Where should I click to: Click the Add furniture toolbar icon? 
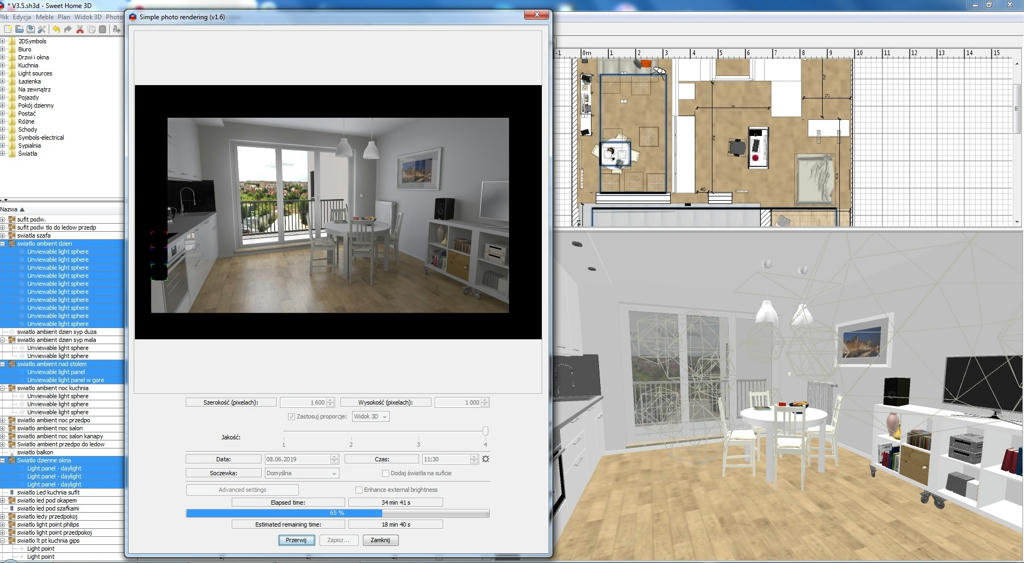point(116,29)
